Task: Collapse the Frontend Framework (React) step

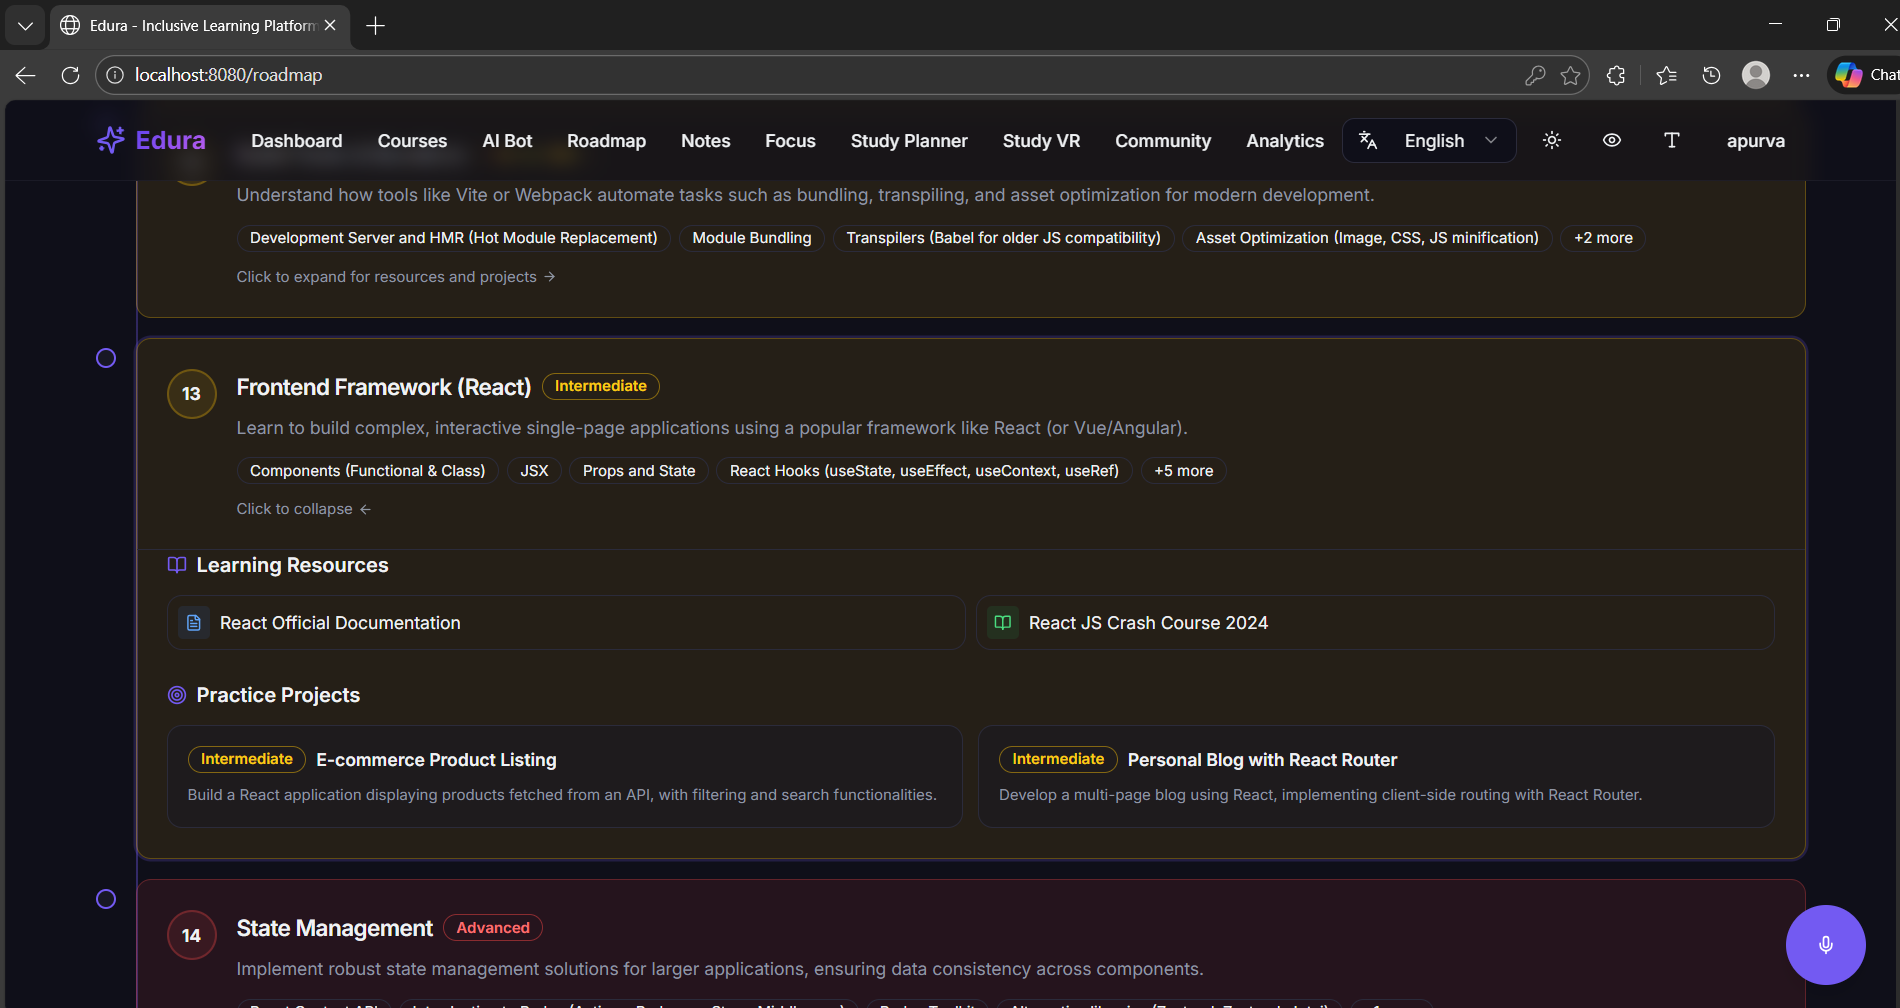Action: pyautogui.click(x=304, y=509)
